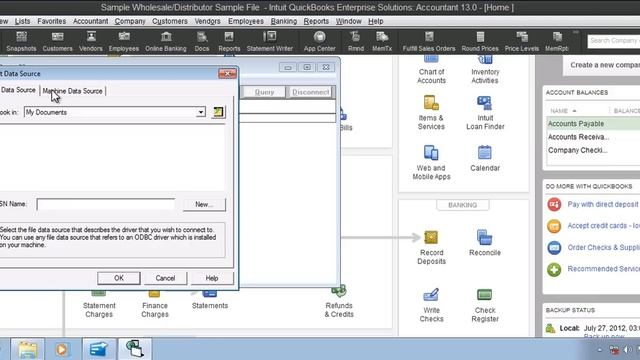Open the Accountant menu
The height and width of the screenshot is (360, 640).
click(x=90, y=21)
